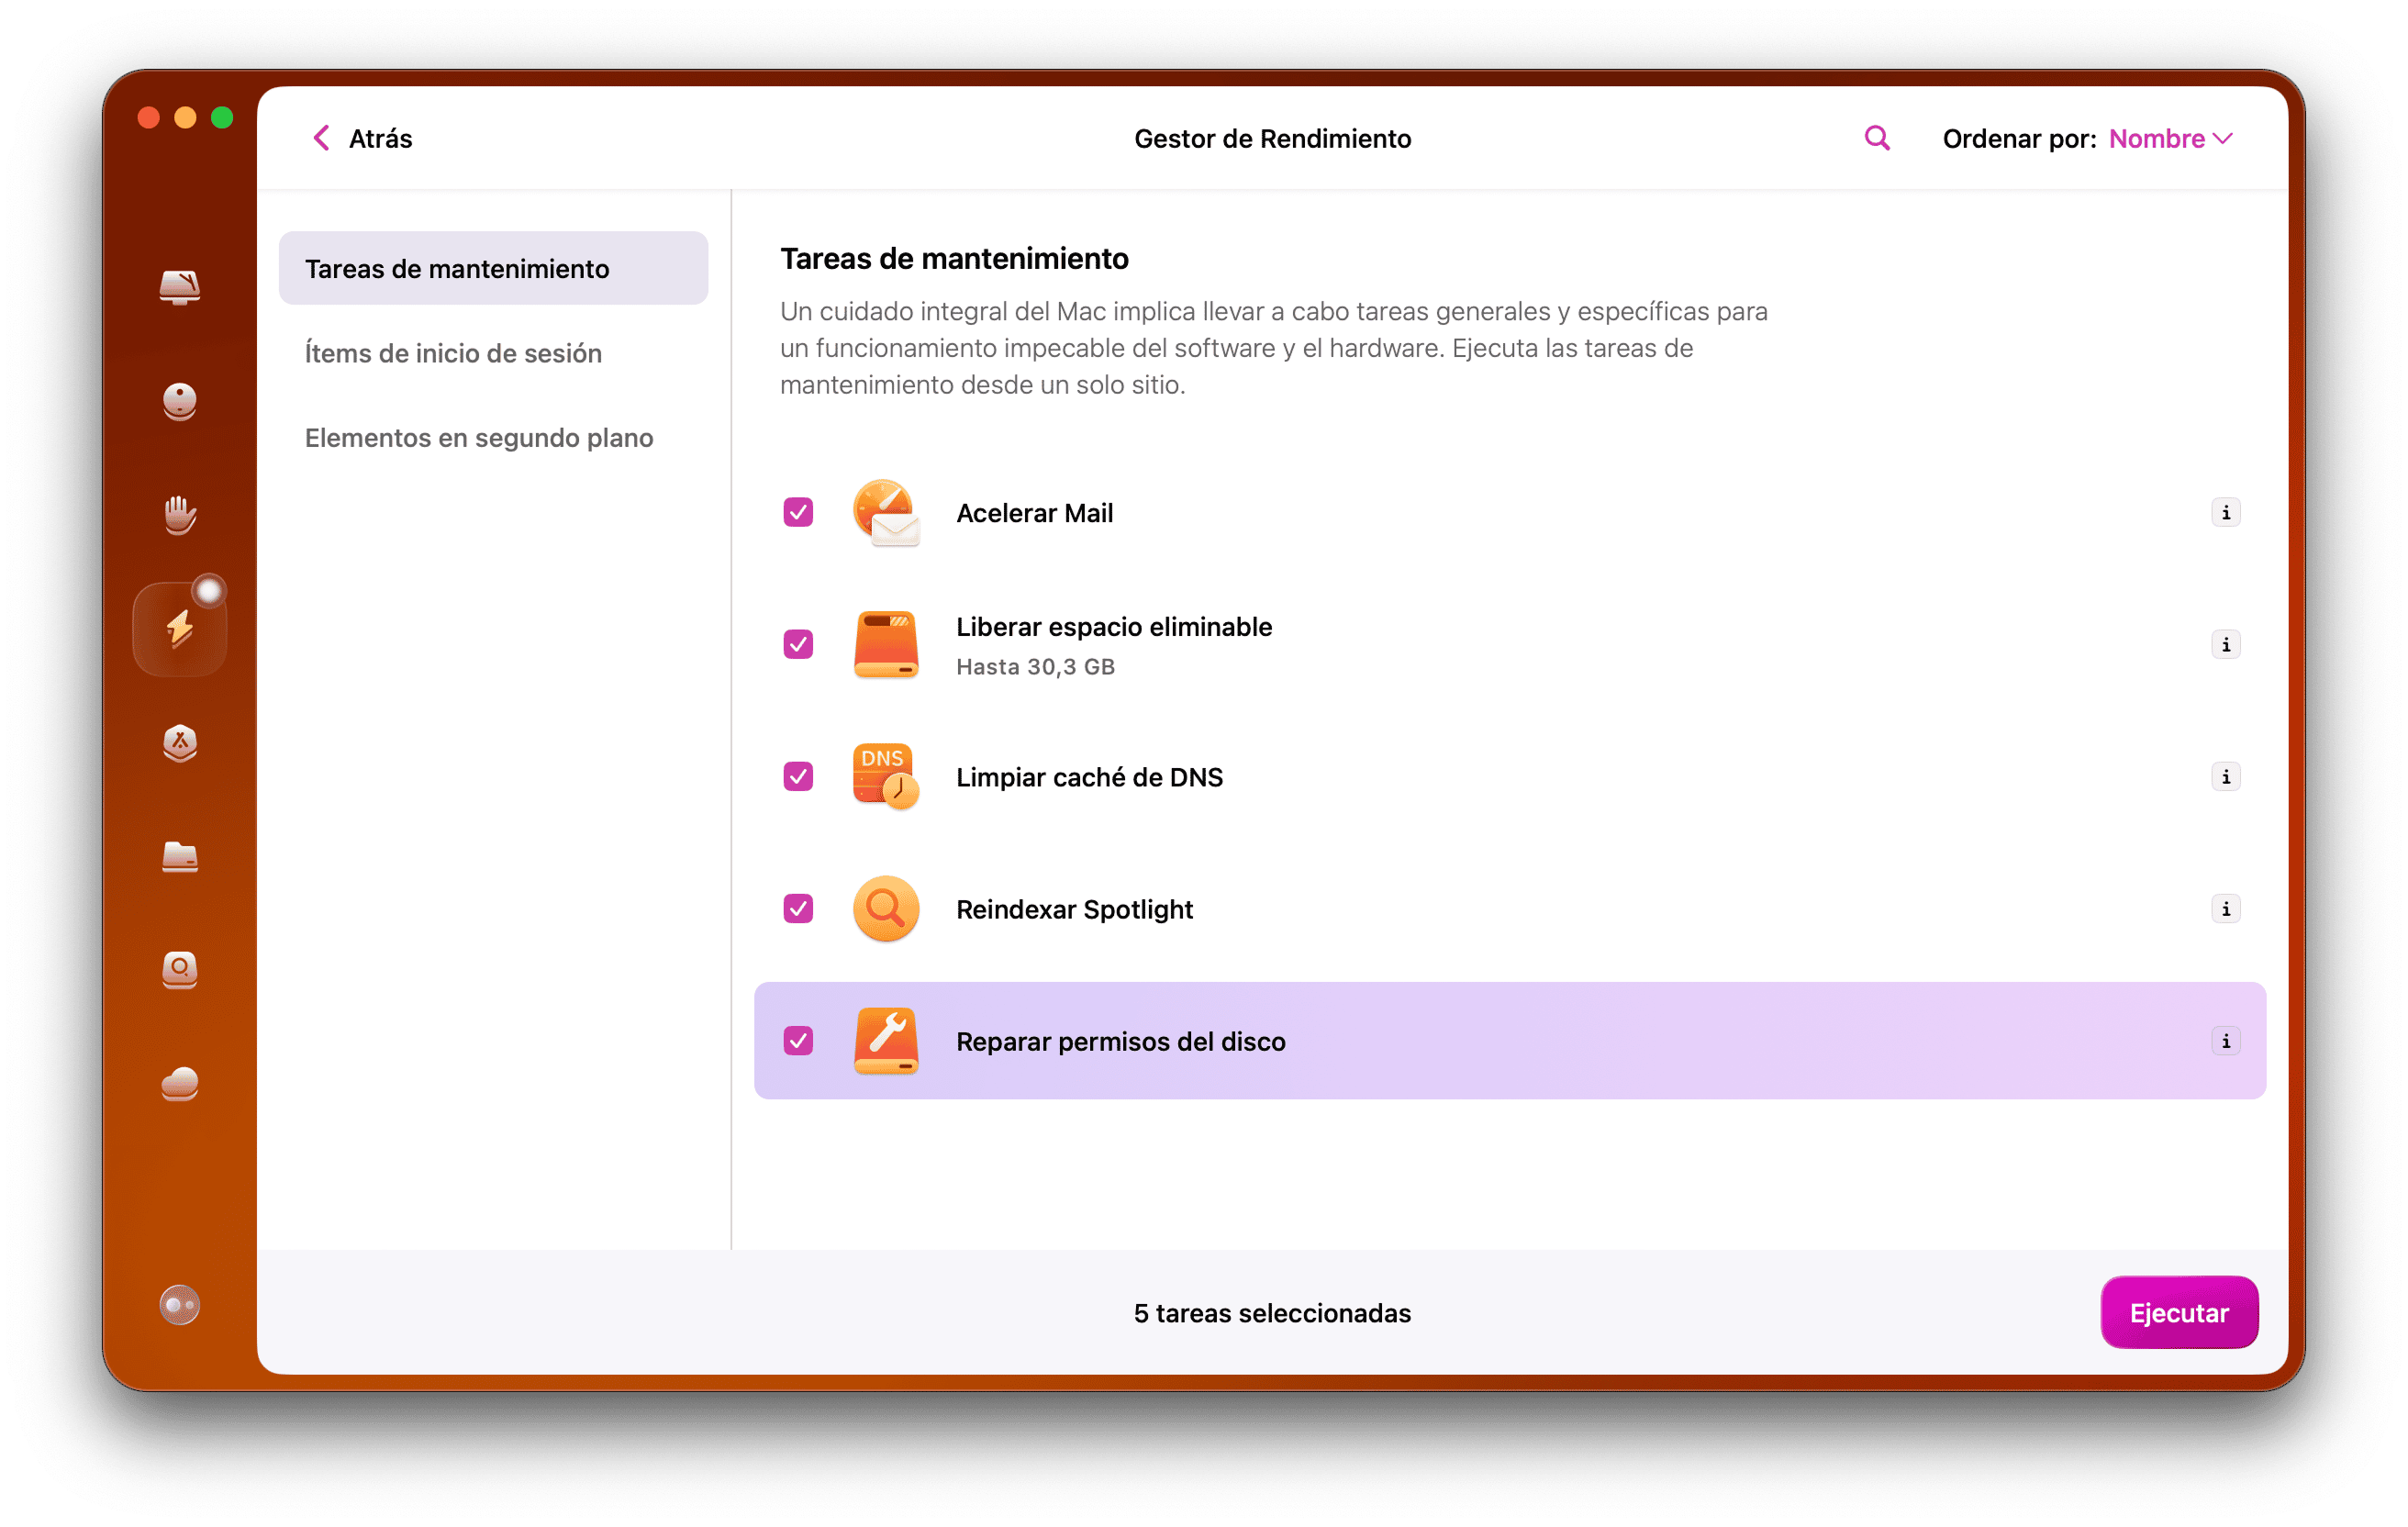Open the Protection module (hand icon)
The width and height of the screenshot is (2408, 1527).
tap(180, 515)
